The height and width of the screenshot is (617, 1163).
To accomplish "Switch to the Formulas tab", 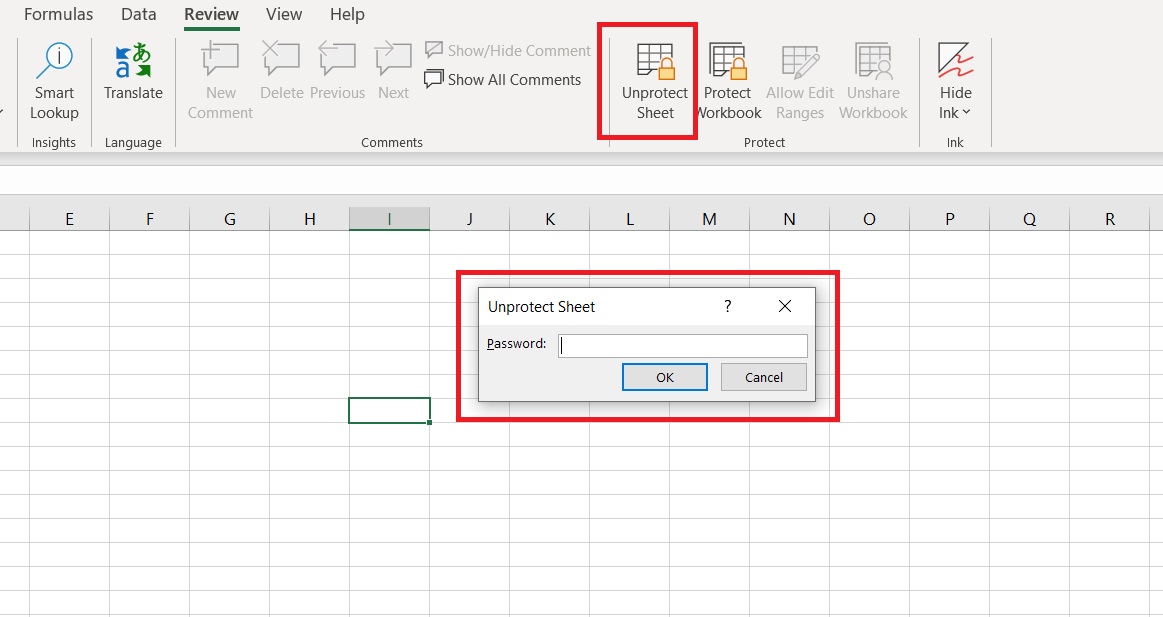I will point(59,14).
